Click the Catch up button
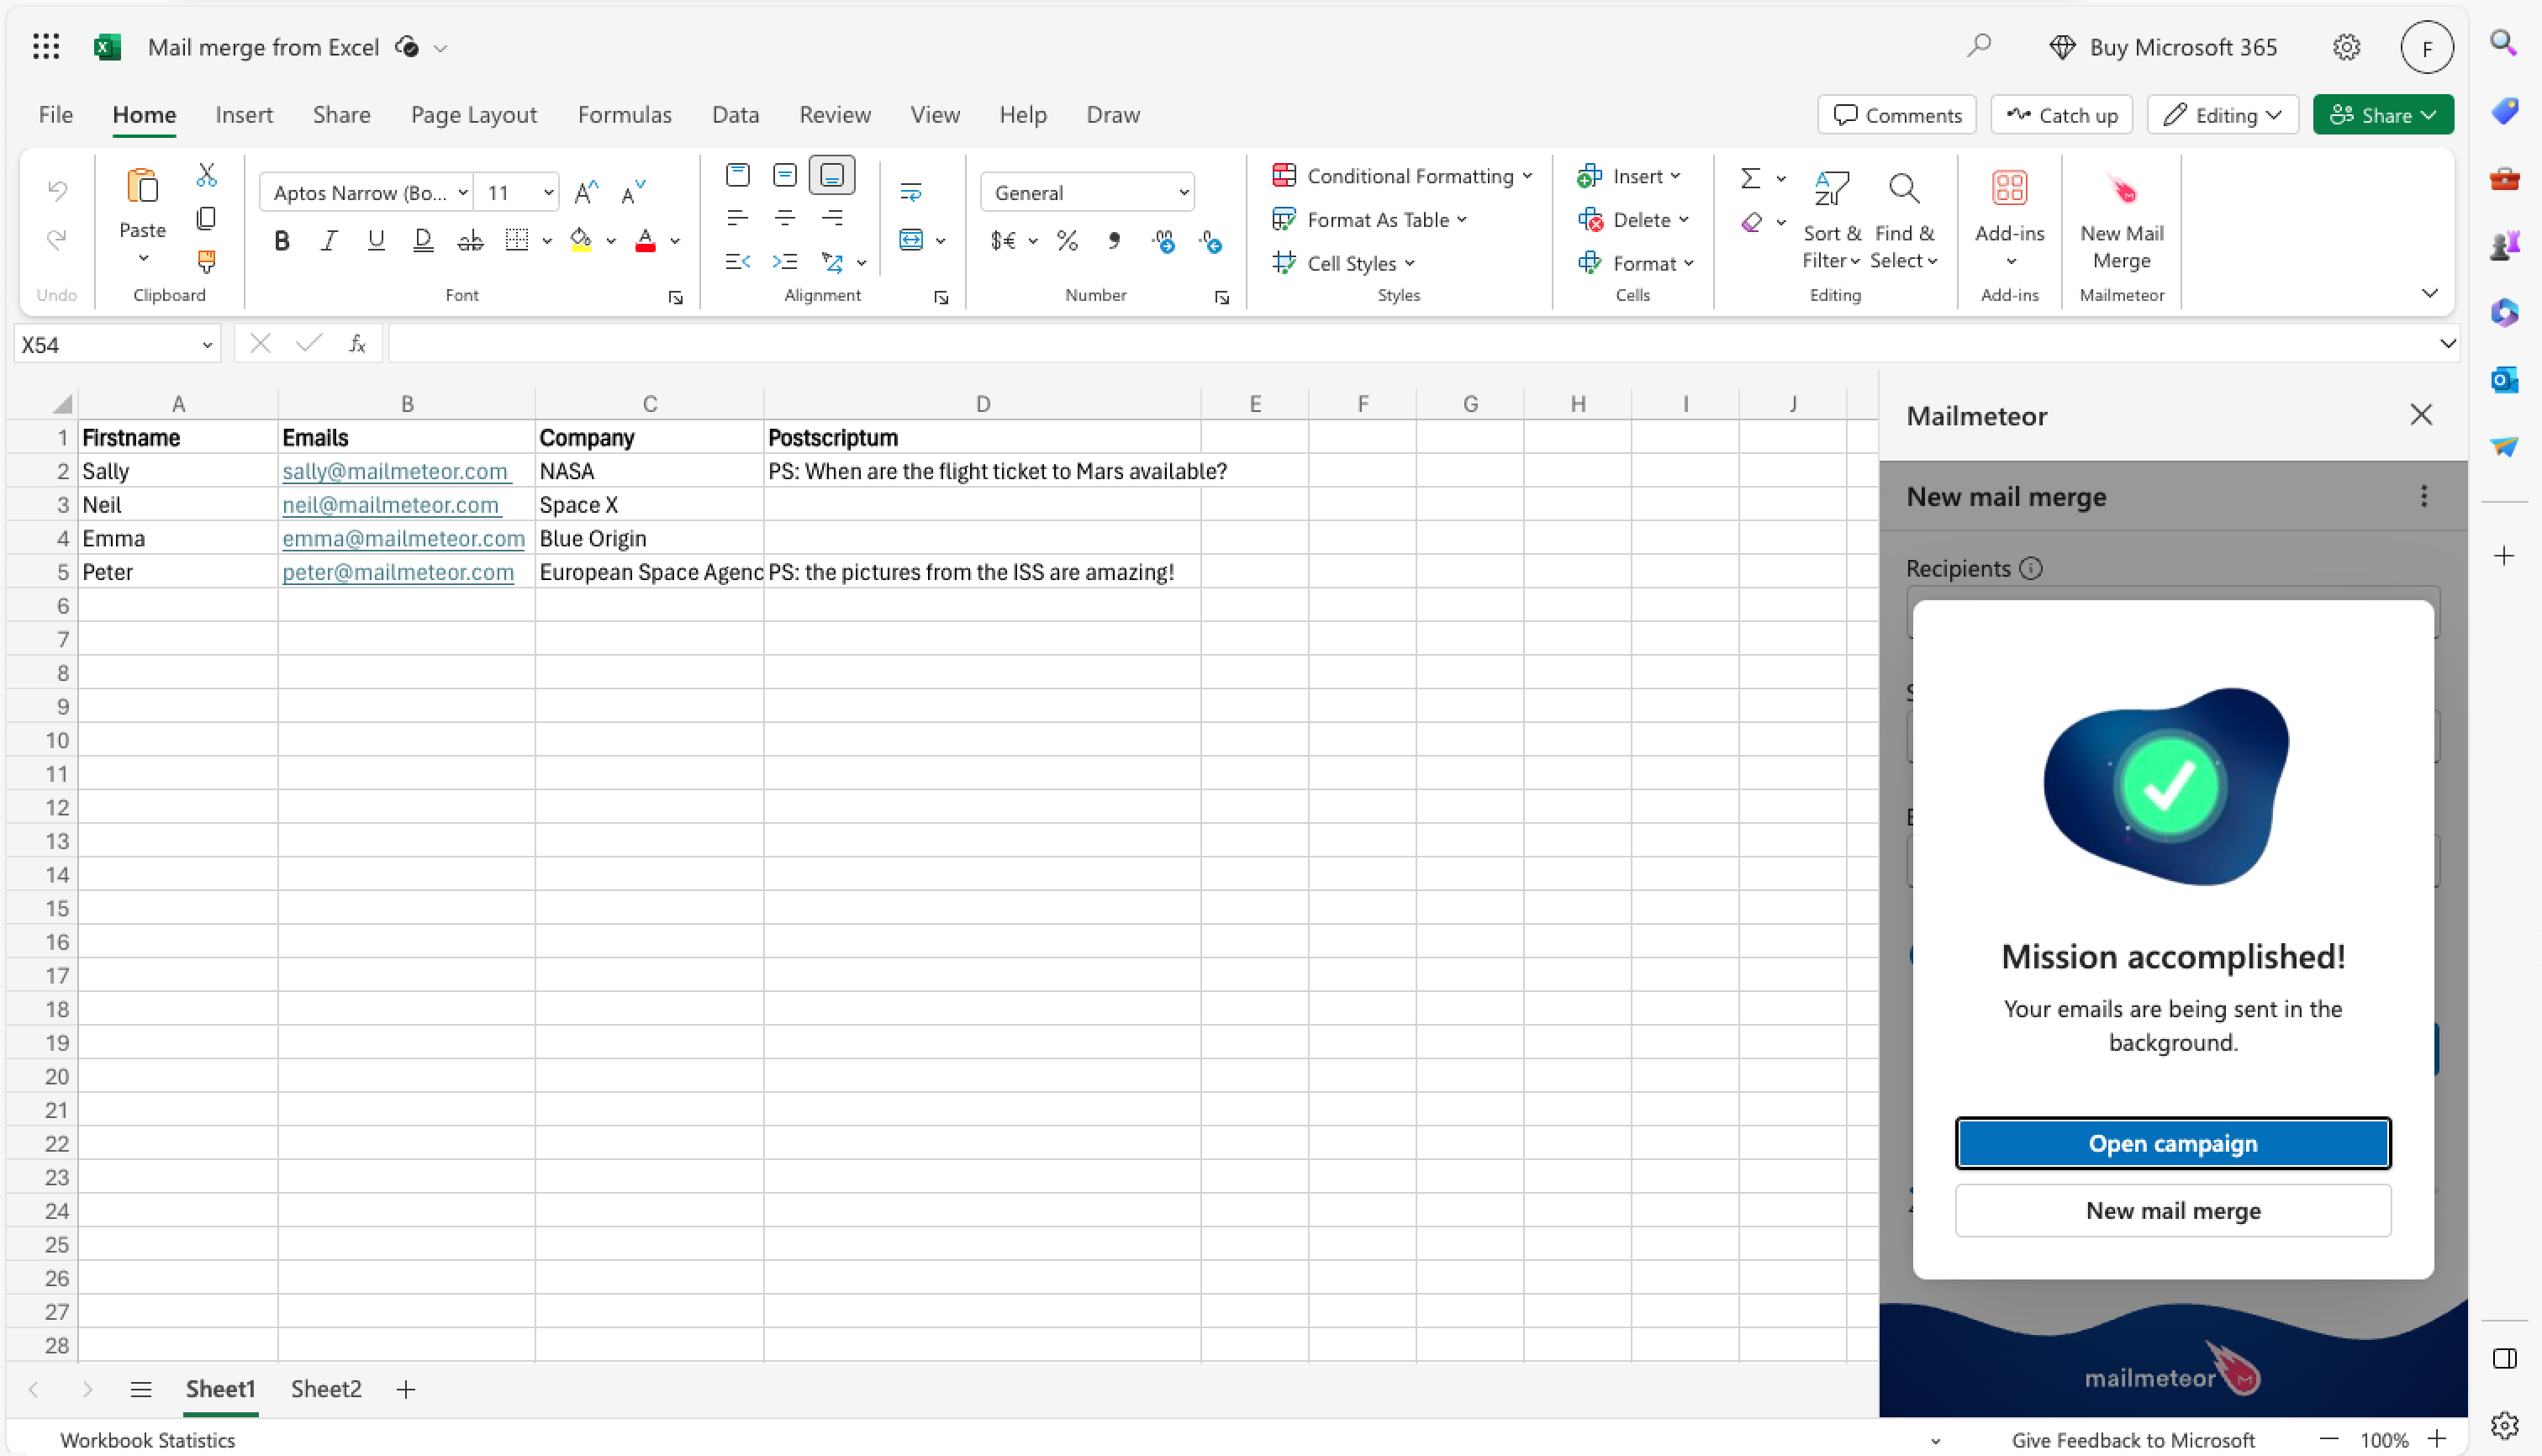The image size is (2542, 1456). tap(2061, 115)
